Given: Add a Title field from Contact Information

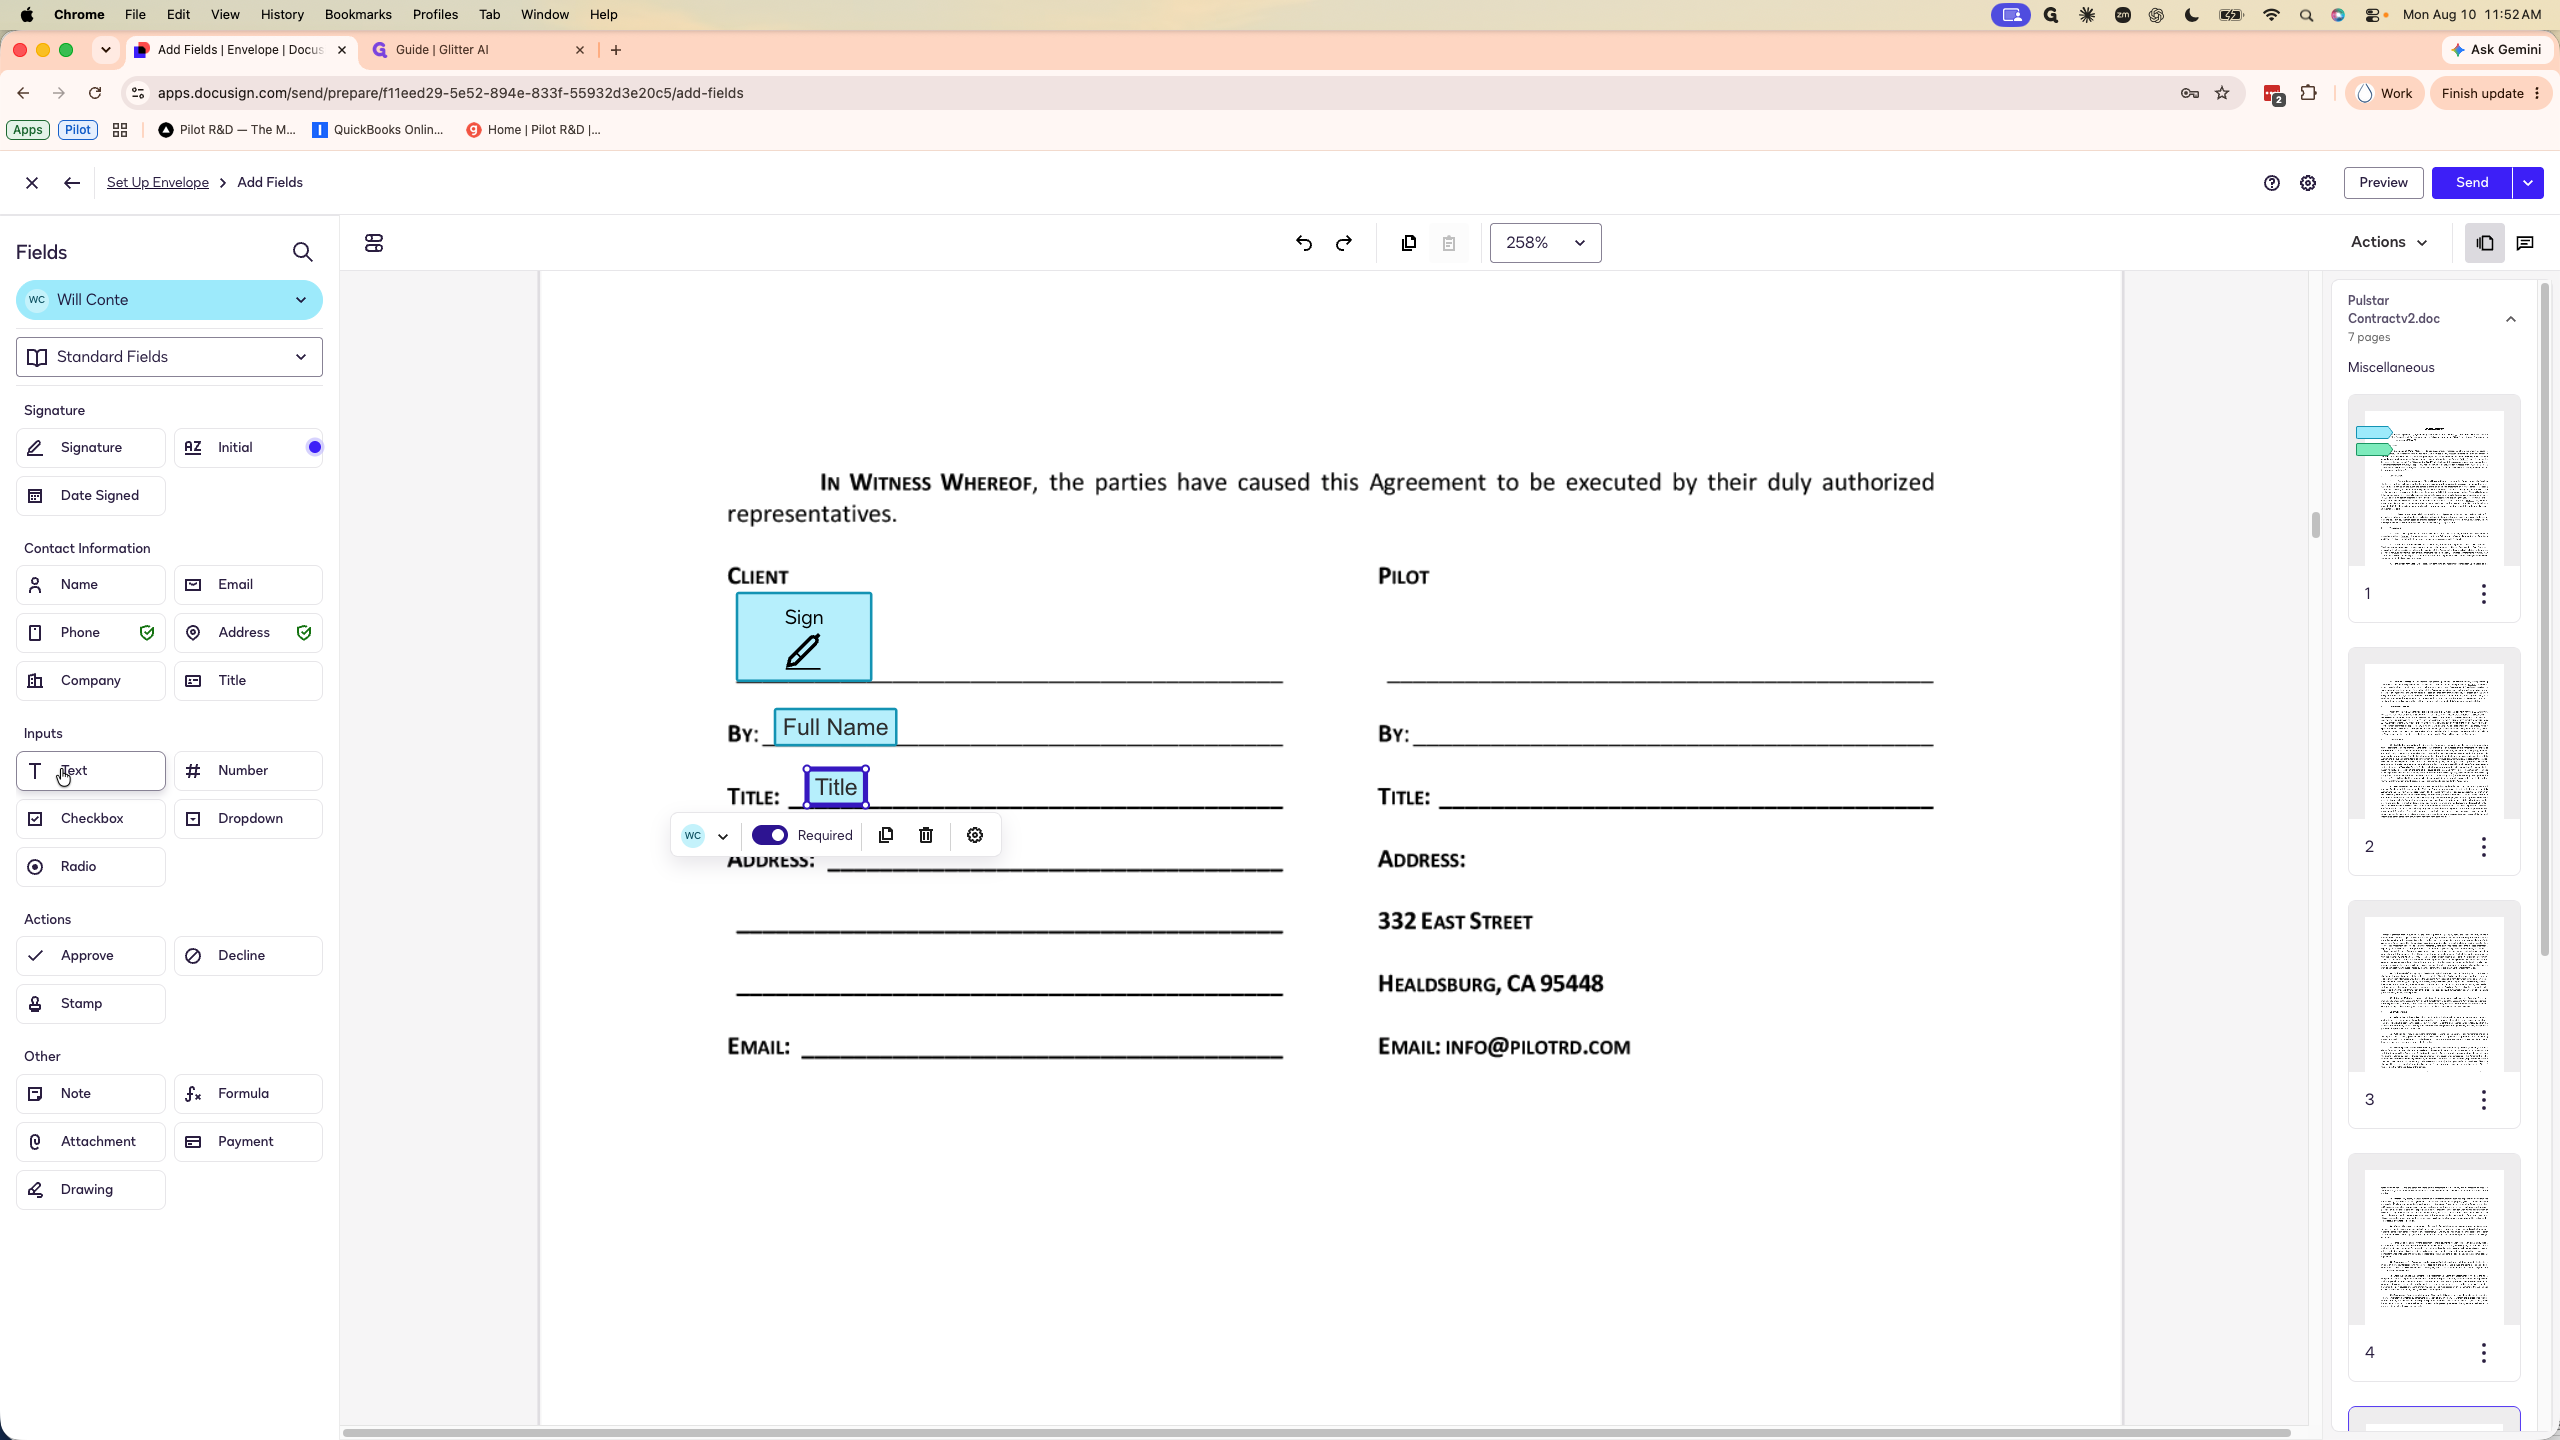Looking at the screenshot, I should tap(248, 681).
